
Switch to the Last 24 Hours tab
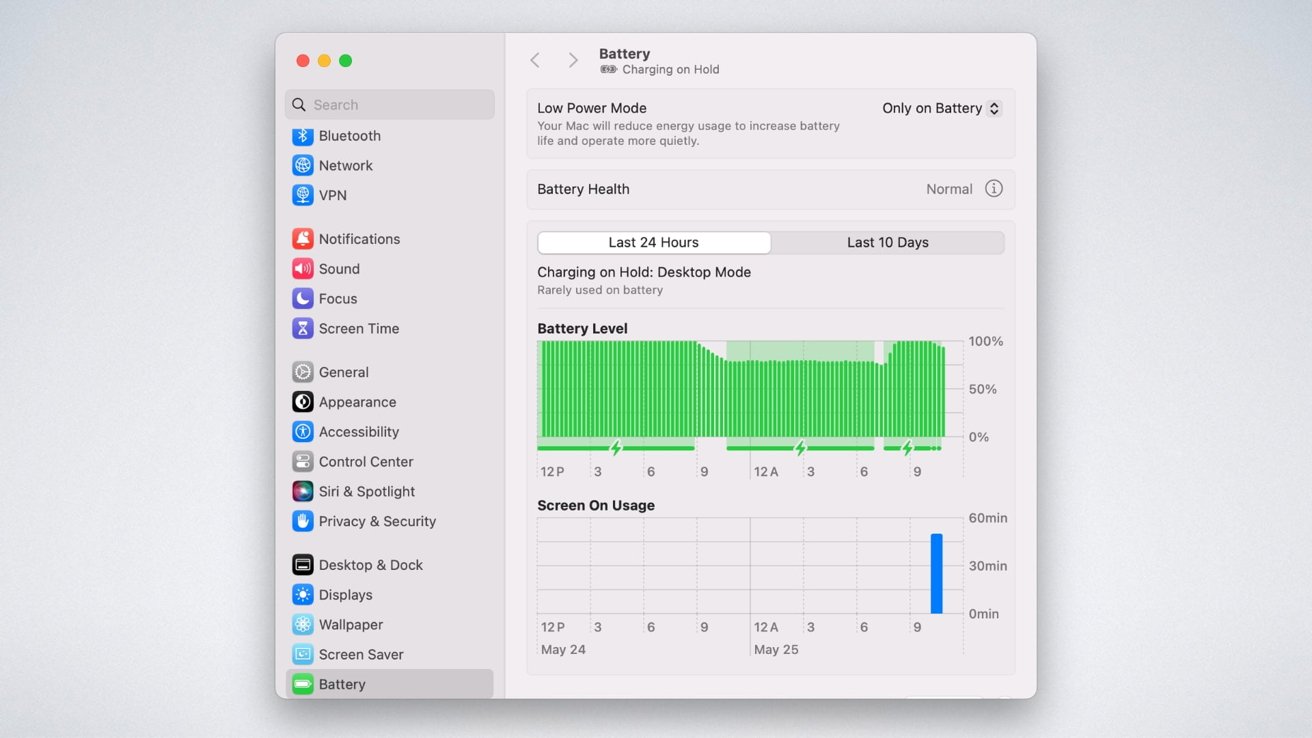point(654,243)
